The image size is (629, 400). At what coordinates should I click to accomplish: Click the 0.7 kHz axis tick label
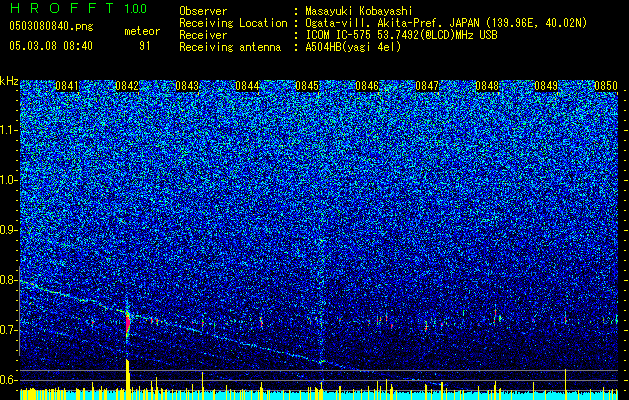coord(9,330)
